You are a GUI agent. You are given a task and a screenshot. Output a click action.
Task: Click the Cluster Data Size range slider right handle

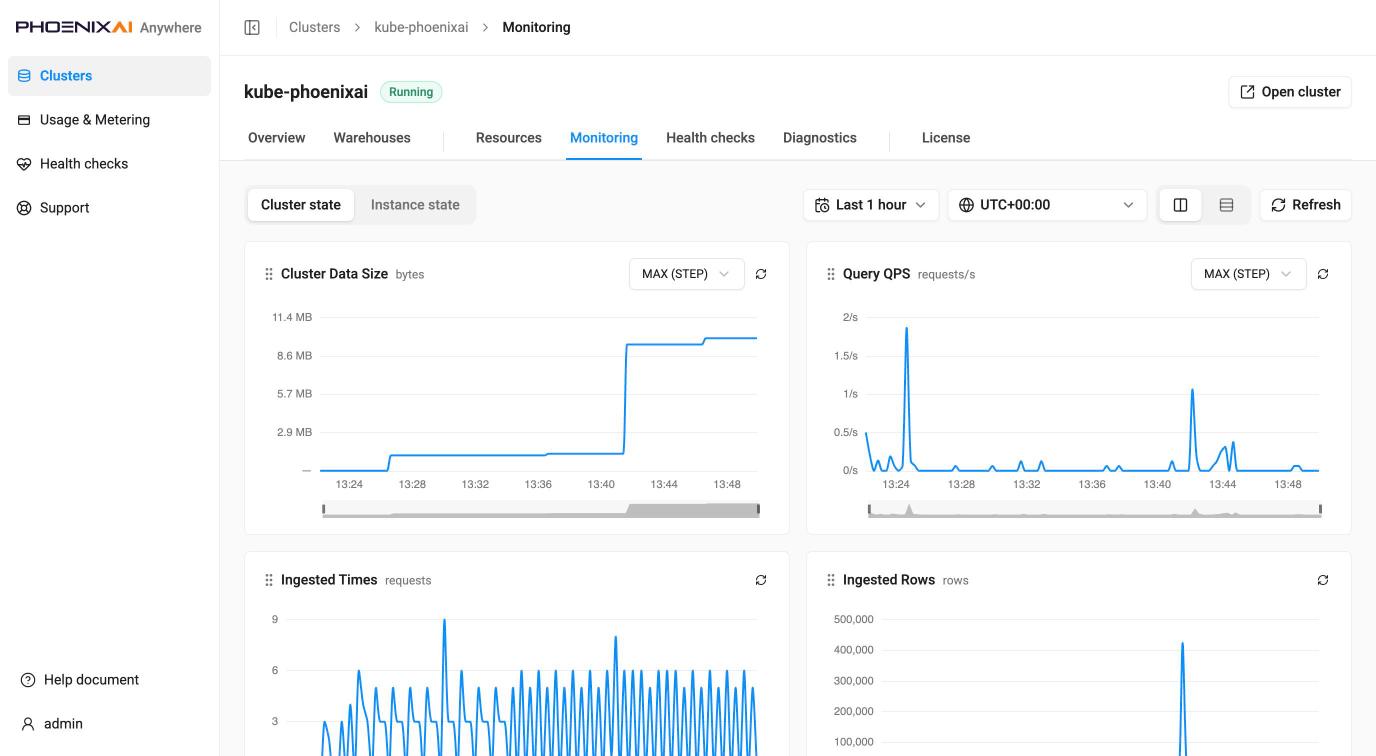coord(758,510)
